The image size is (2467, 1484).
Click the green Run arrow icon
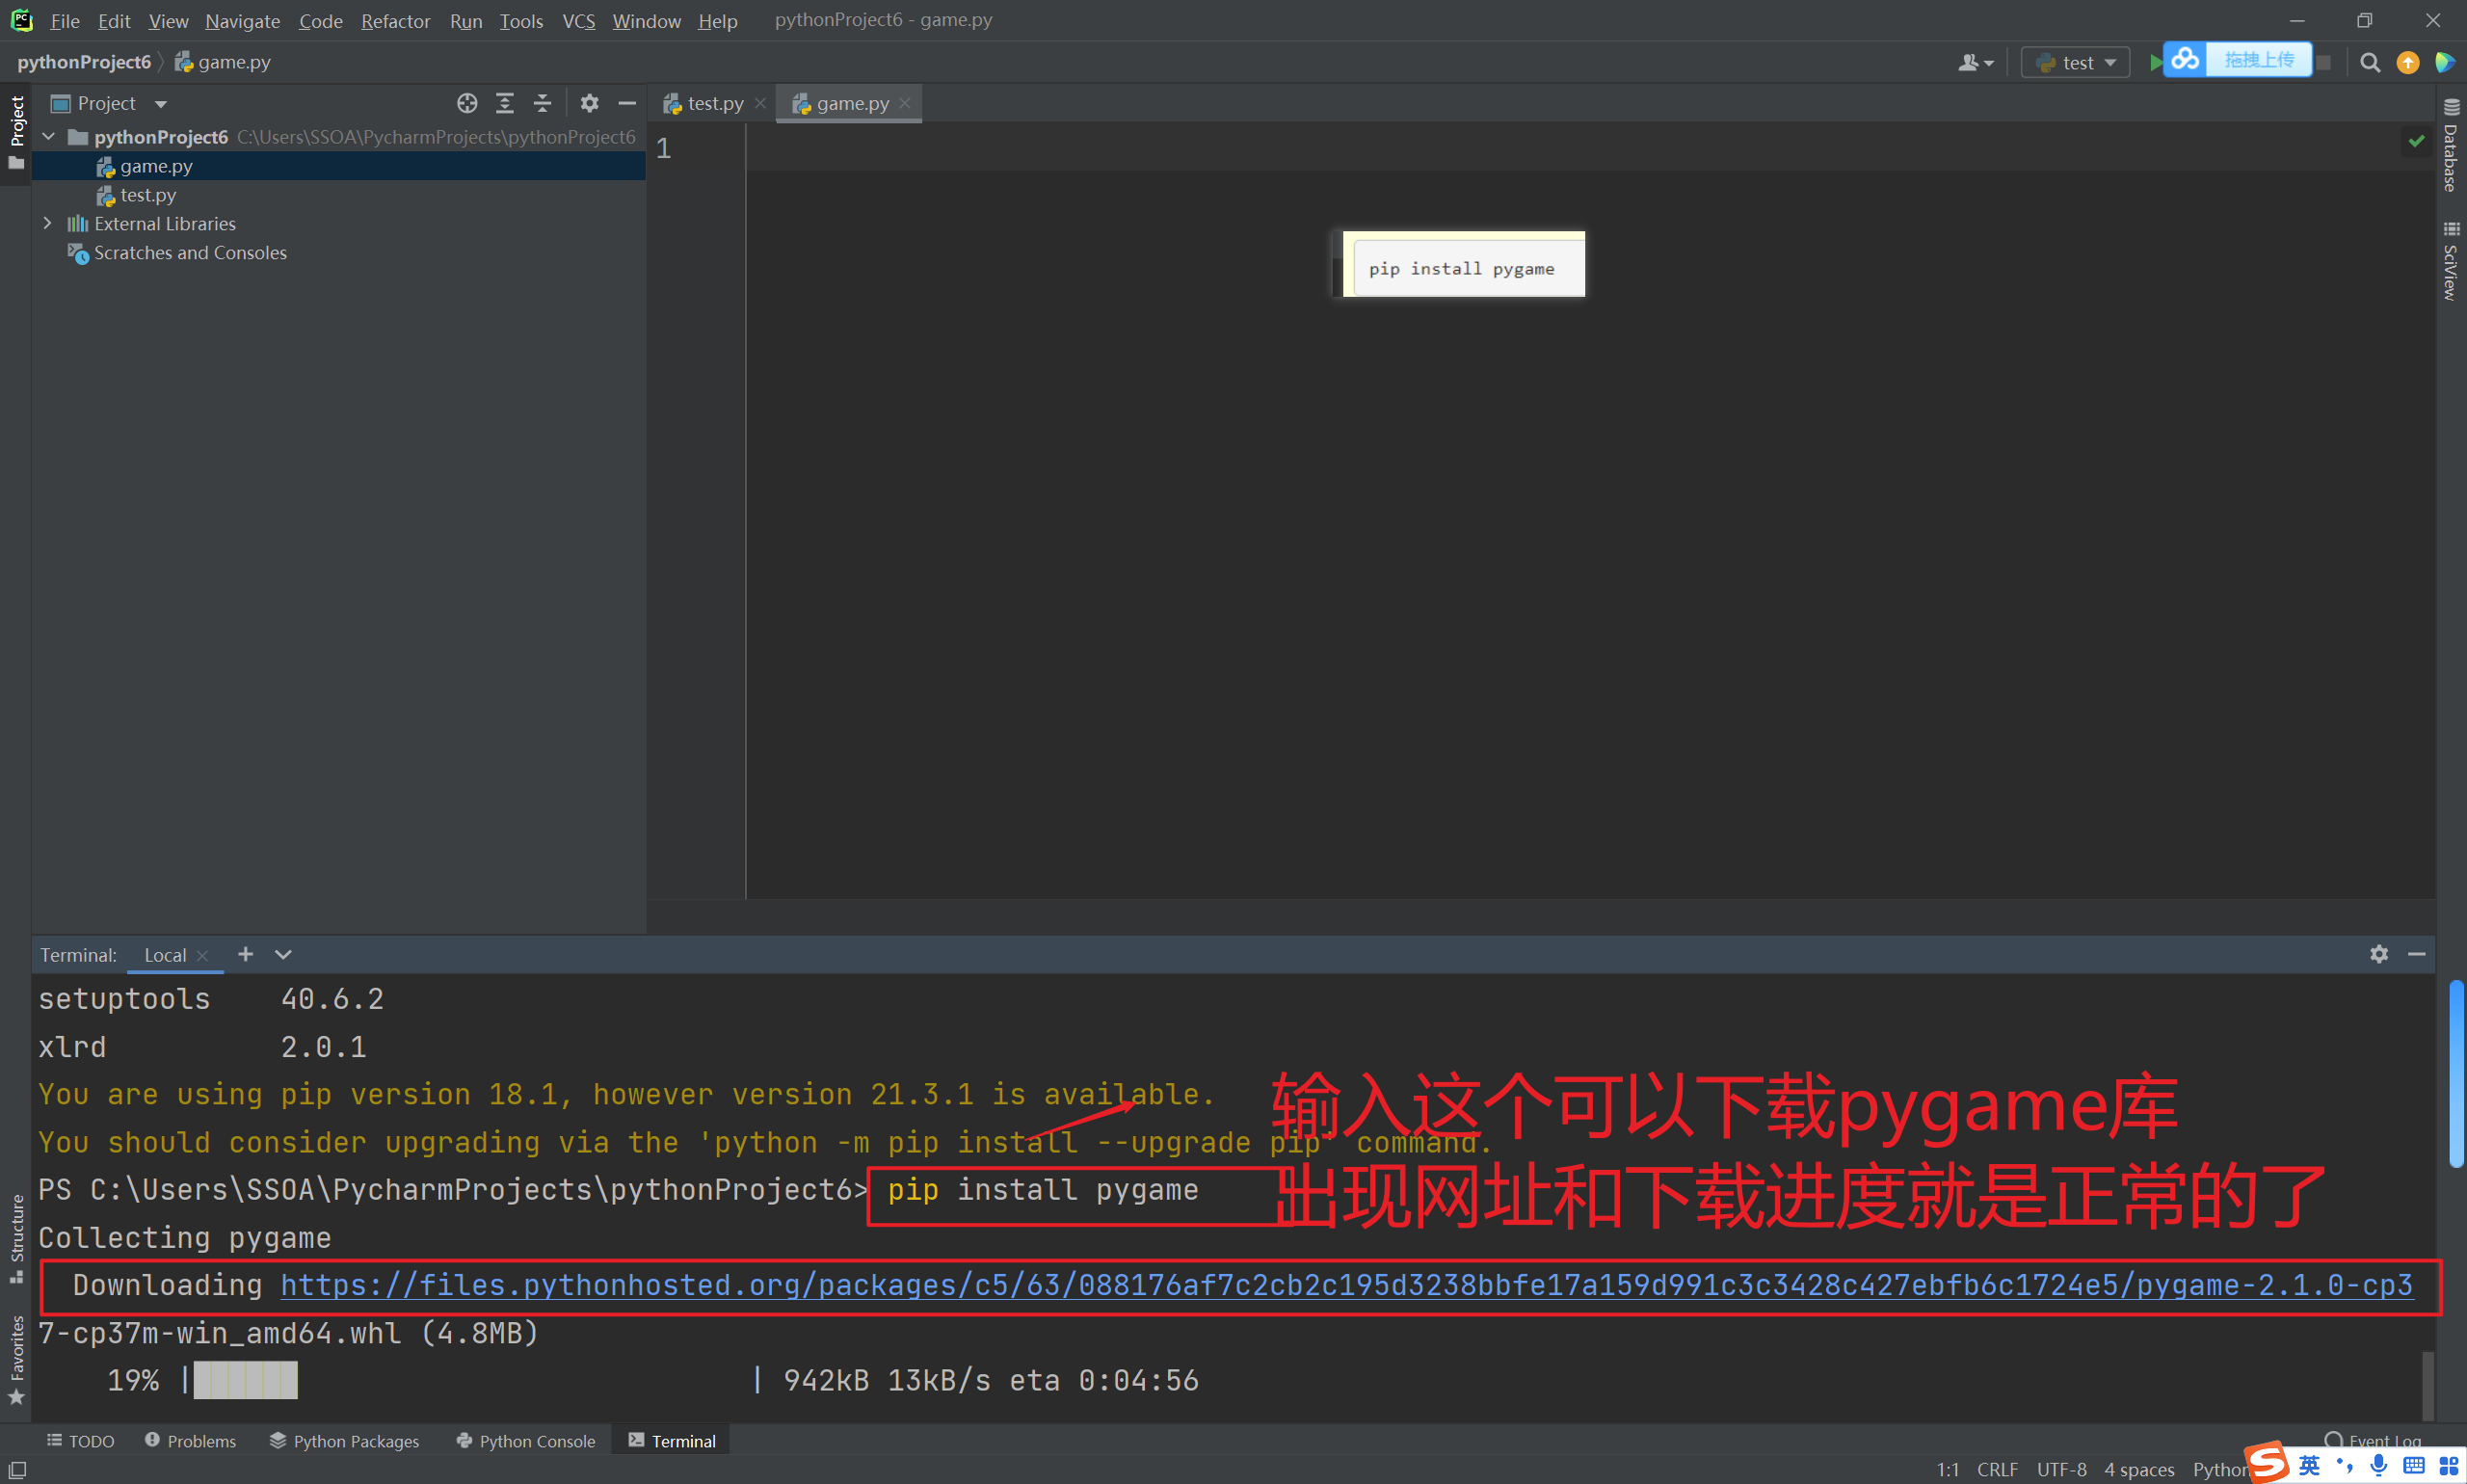(2155, 63)
